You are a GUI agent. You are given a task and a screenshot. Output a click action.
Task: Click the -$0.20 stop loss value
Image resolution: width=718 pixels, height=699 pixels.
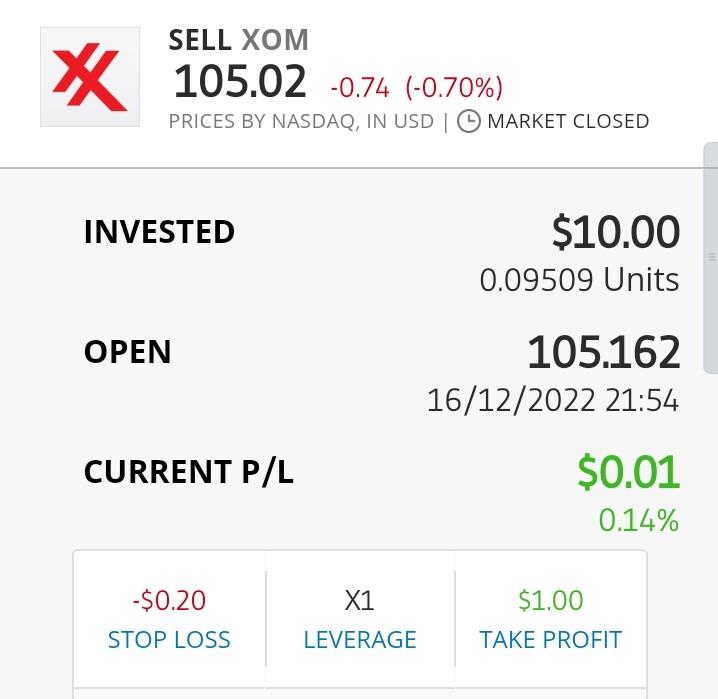[169, 601]
